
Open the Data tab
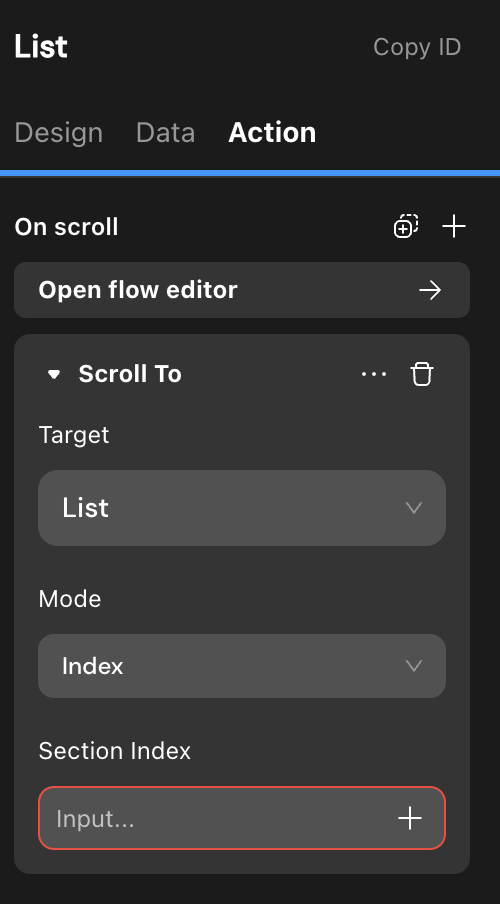click(166, 133)
